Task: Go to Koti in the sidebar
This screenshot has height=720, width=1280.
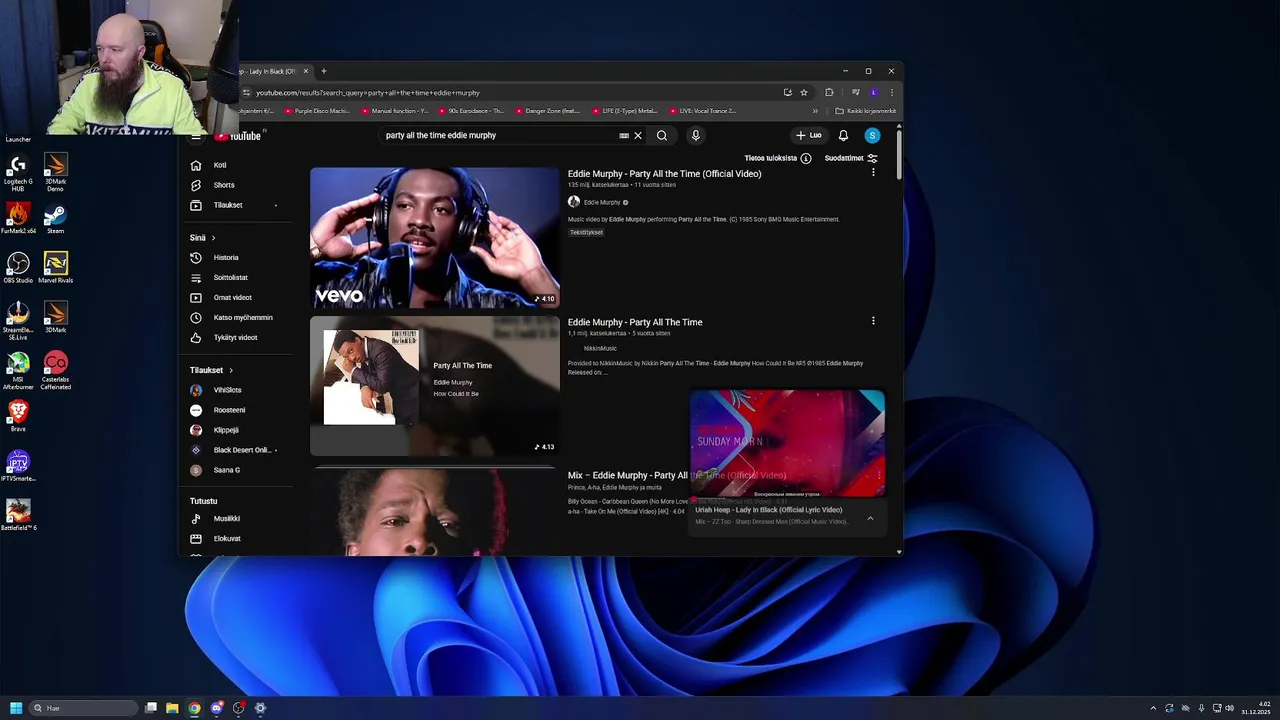Action: (237, 165)
